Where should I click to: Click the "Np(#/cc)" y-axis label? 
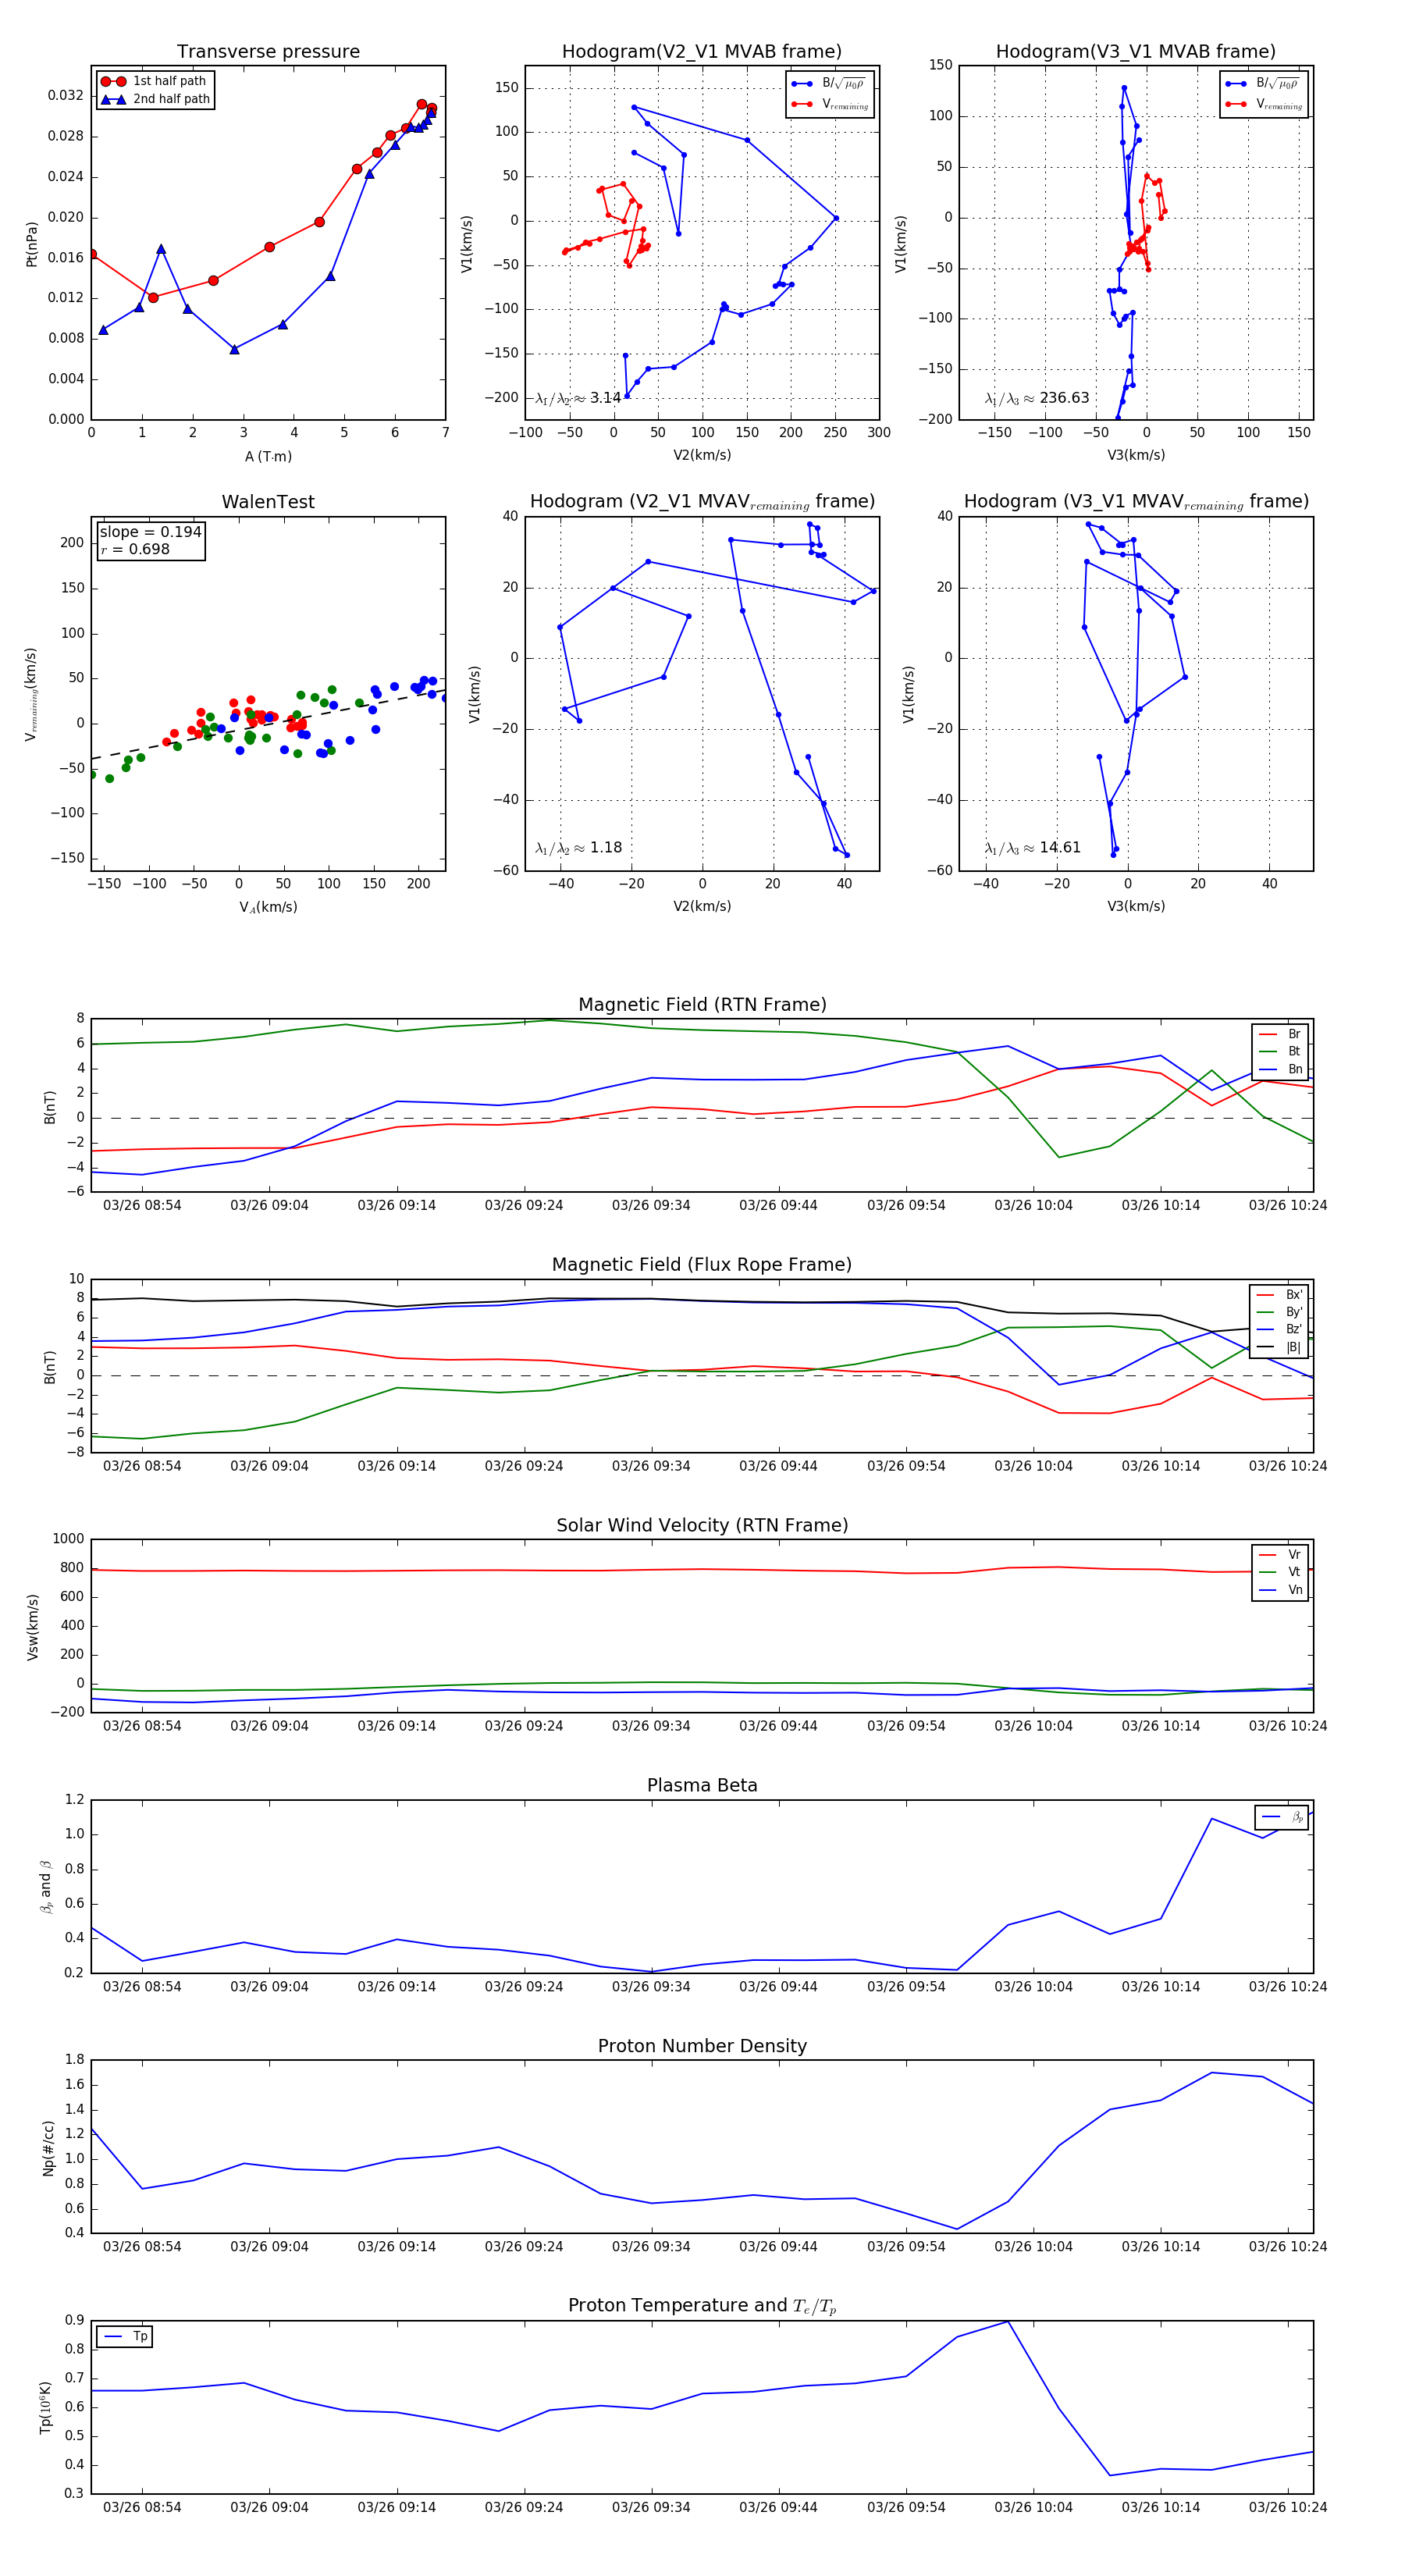click(x=49, y=2148)
